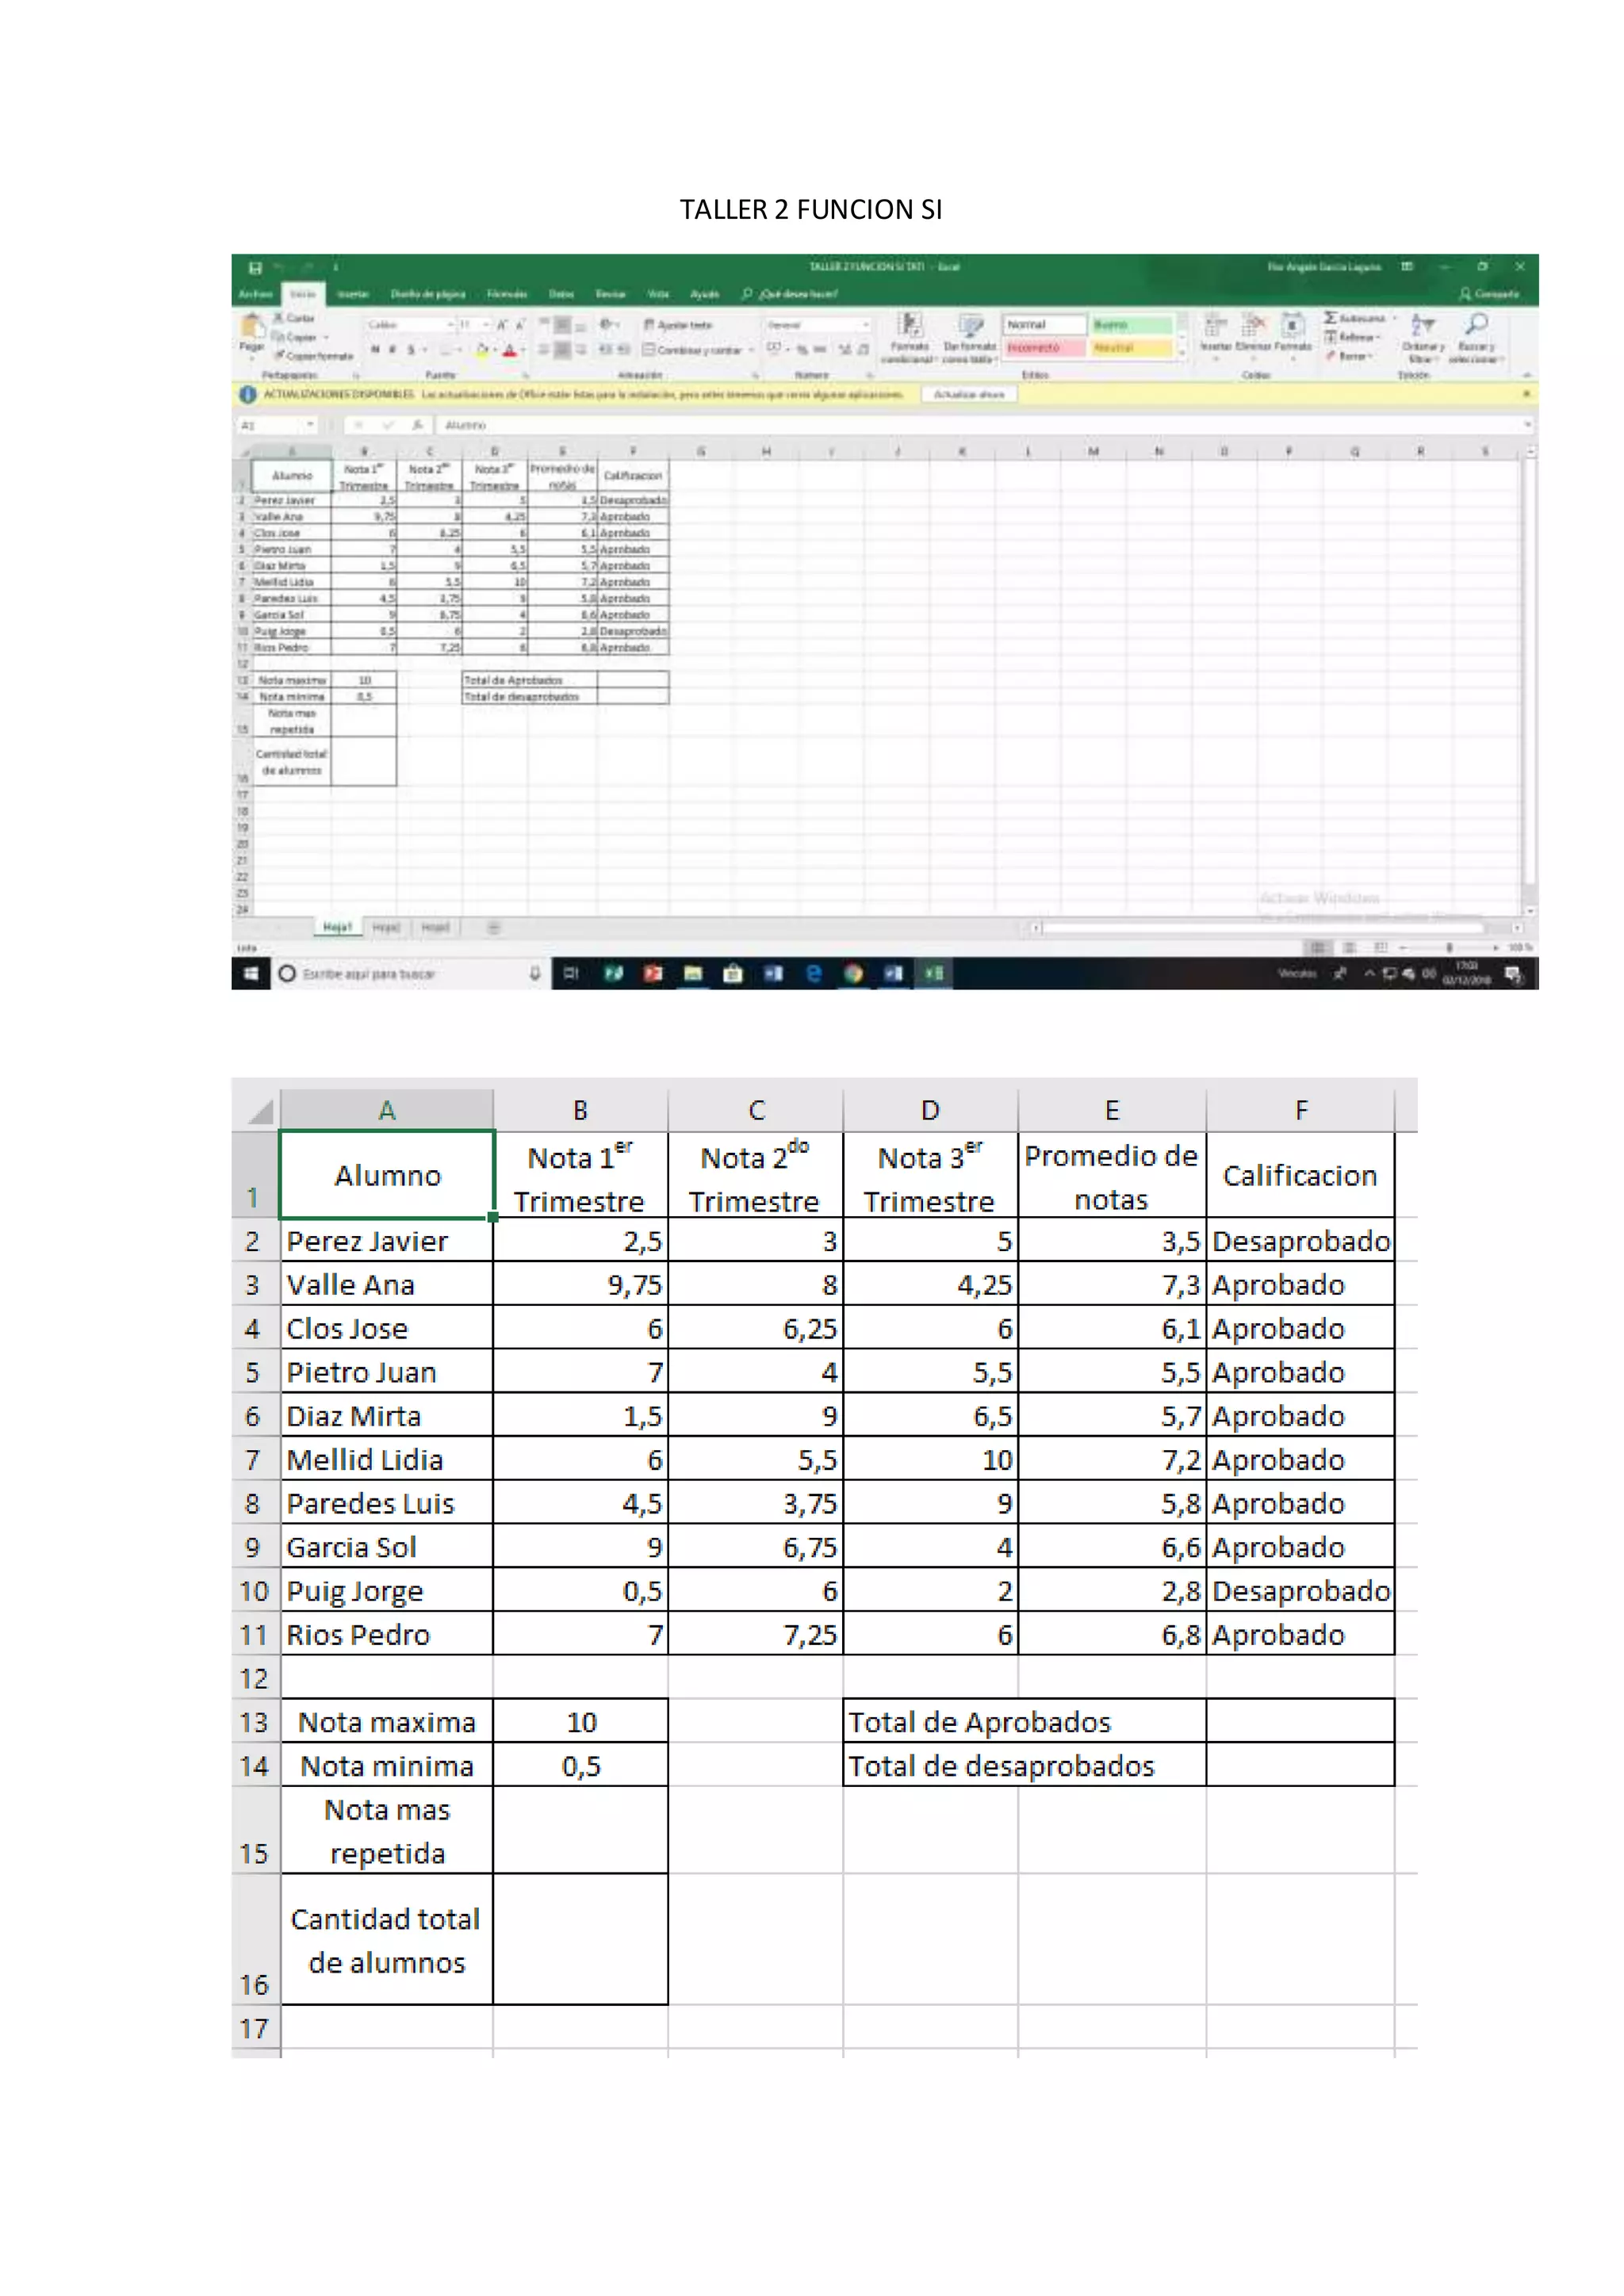Click the Actualizar ahora button
The image size is (1624, 2296).
tap(968, 394)
